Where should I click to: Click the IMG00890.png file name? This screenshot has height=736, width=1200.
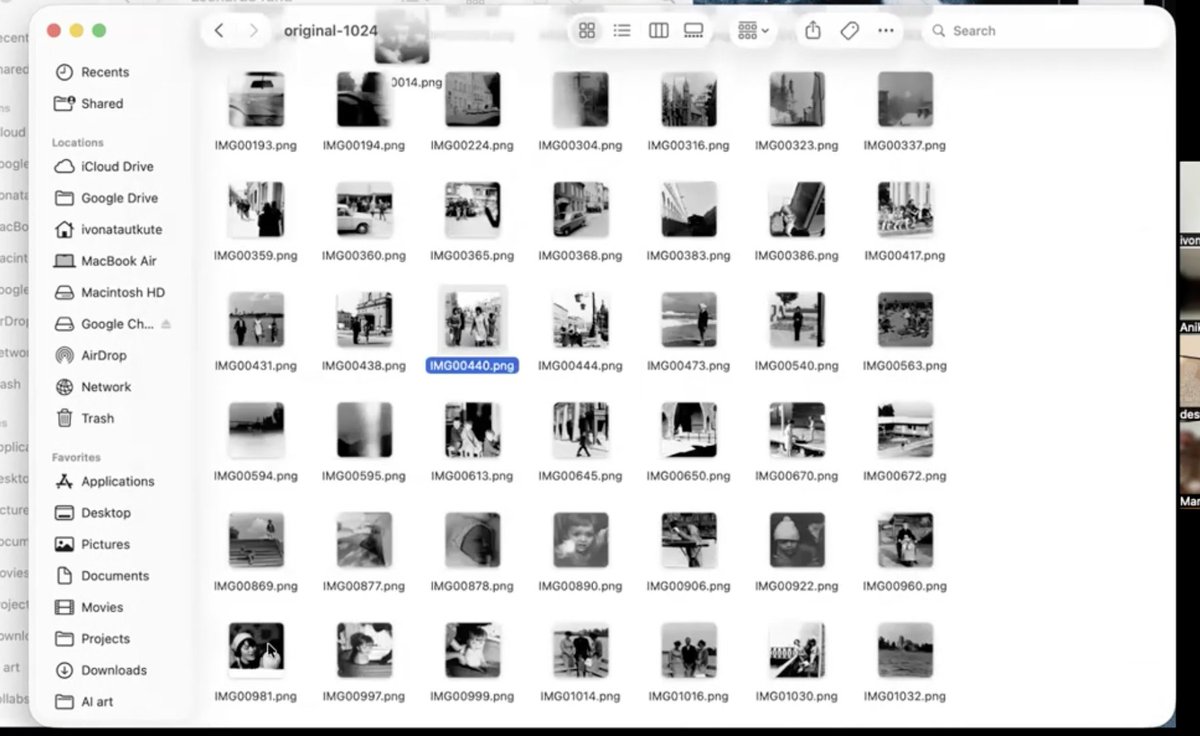coord(580,586)
